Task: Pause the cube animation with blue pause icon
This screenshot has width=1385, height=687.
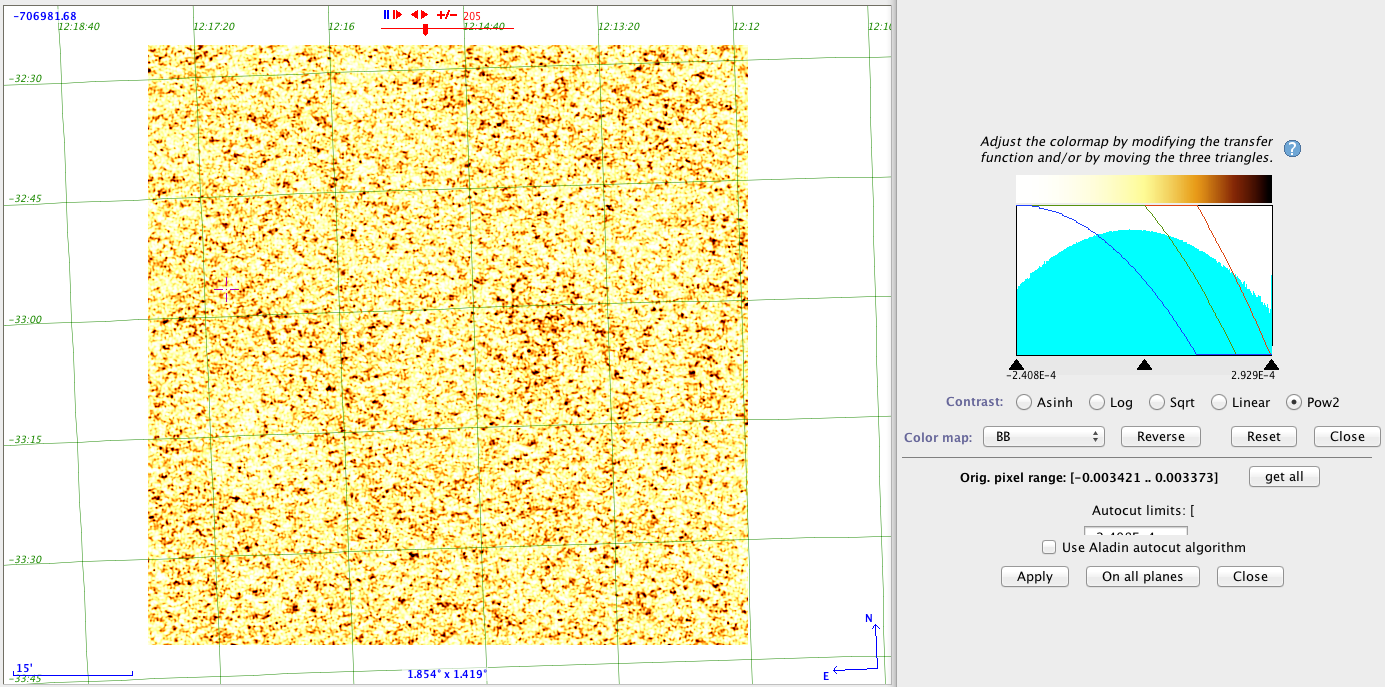Action: tap(386, 14)
